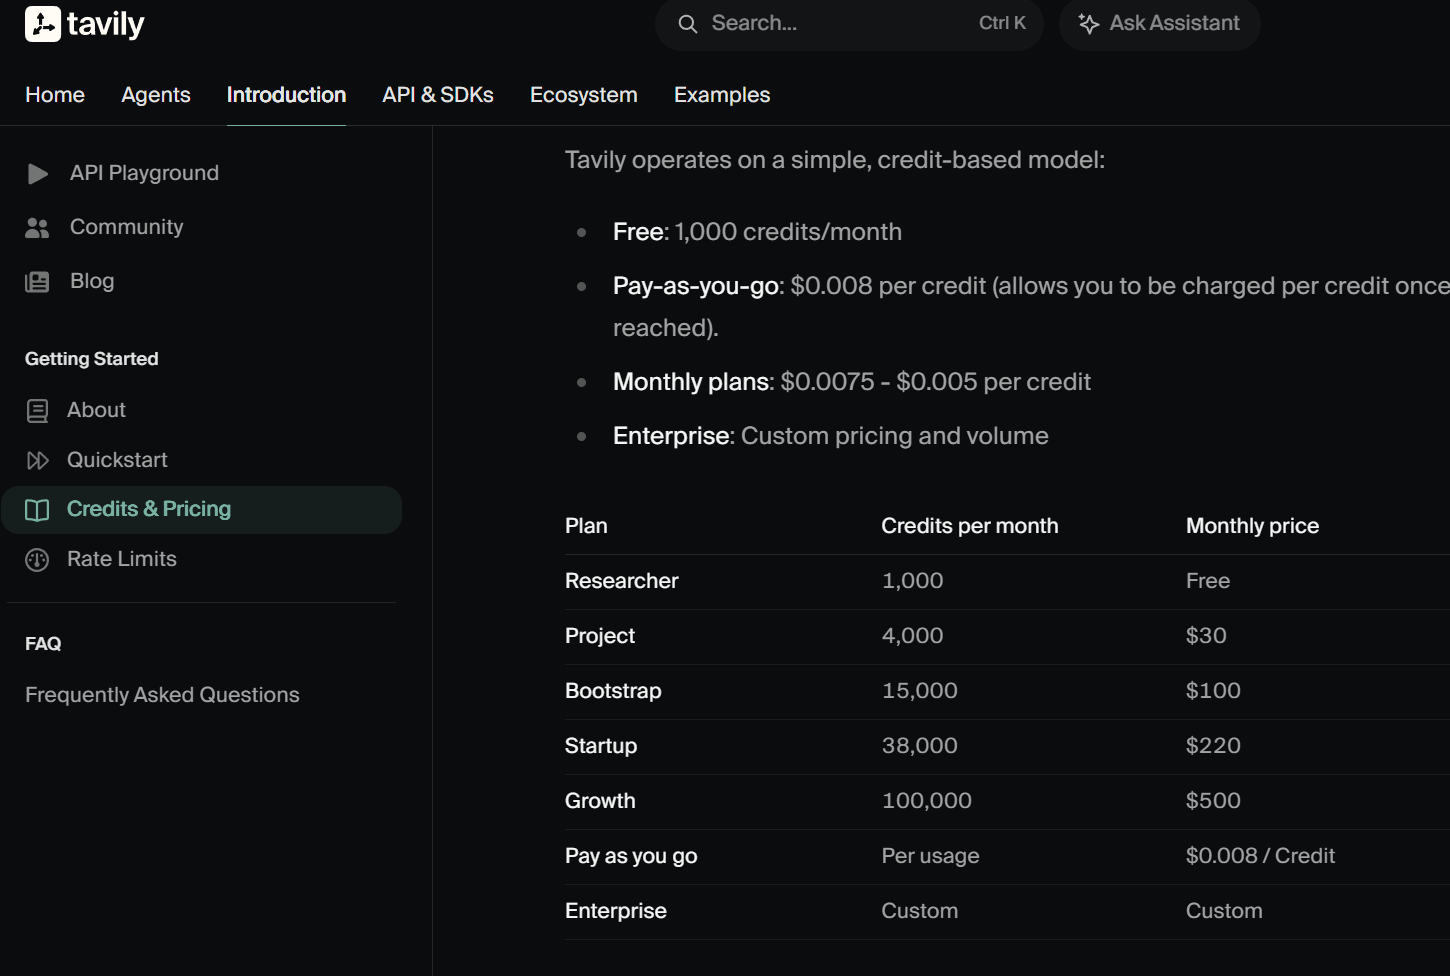Focus the Search input field
The image size is (1450, 976).
point(849,24)
